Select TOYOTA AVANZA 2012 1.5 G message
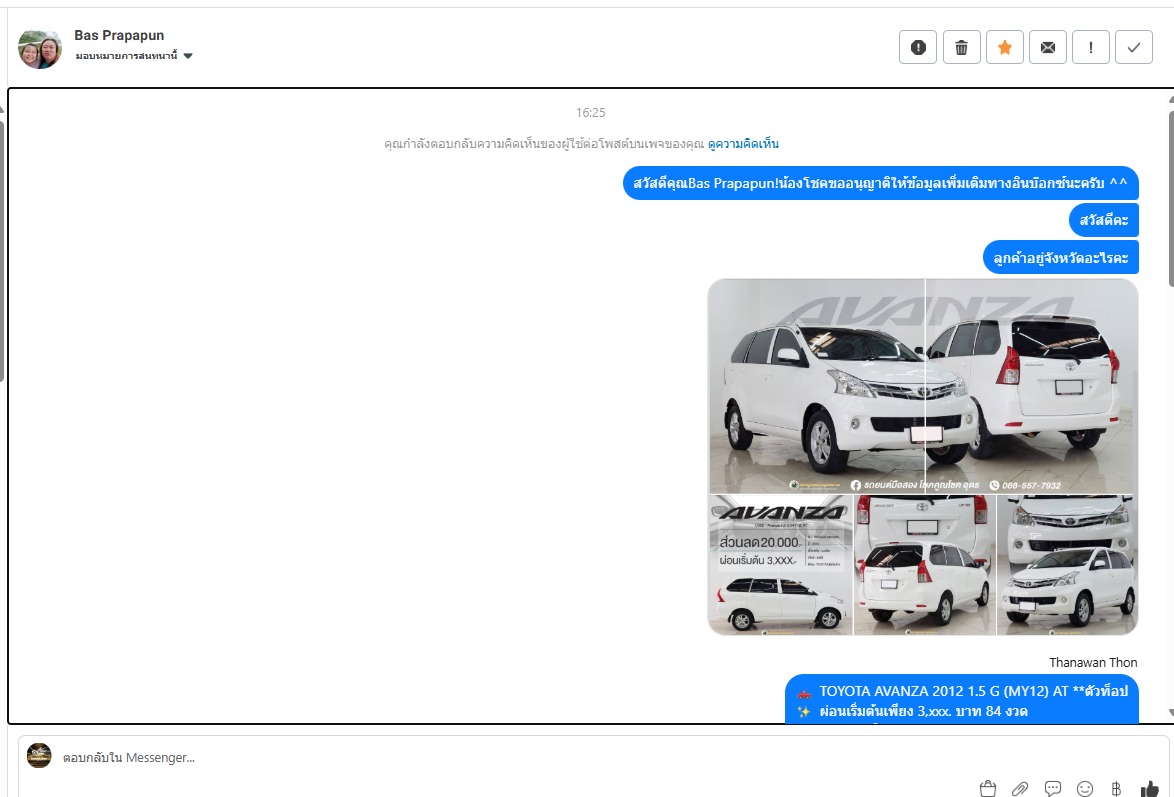This screenshot has height=797, width=1174. 961,700
